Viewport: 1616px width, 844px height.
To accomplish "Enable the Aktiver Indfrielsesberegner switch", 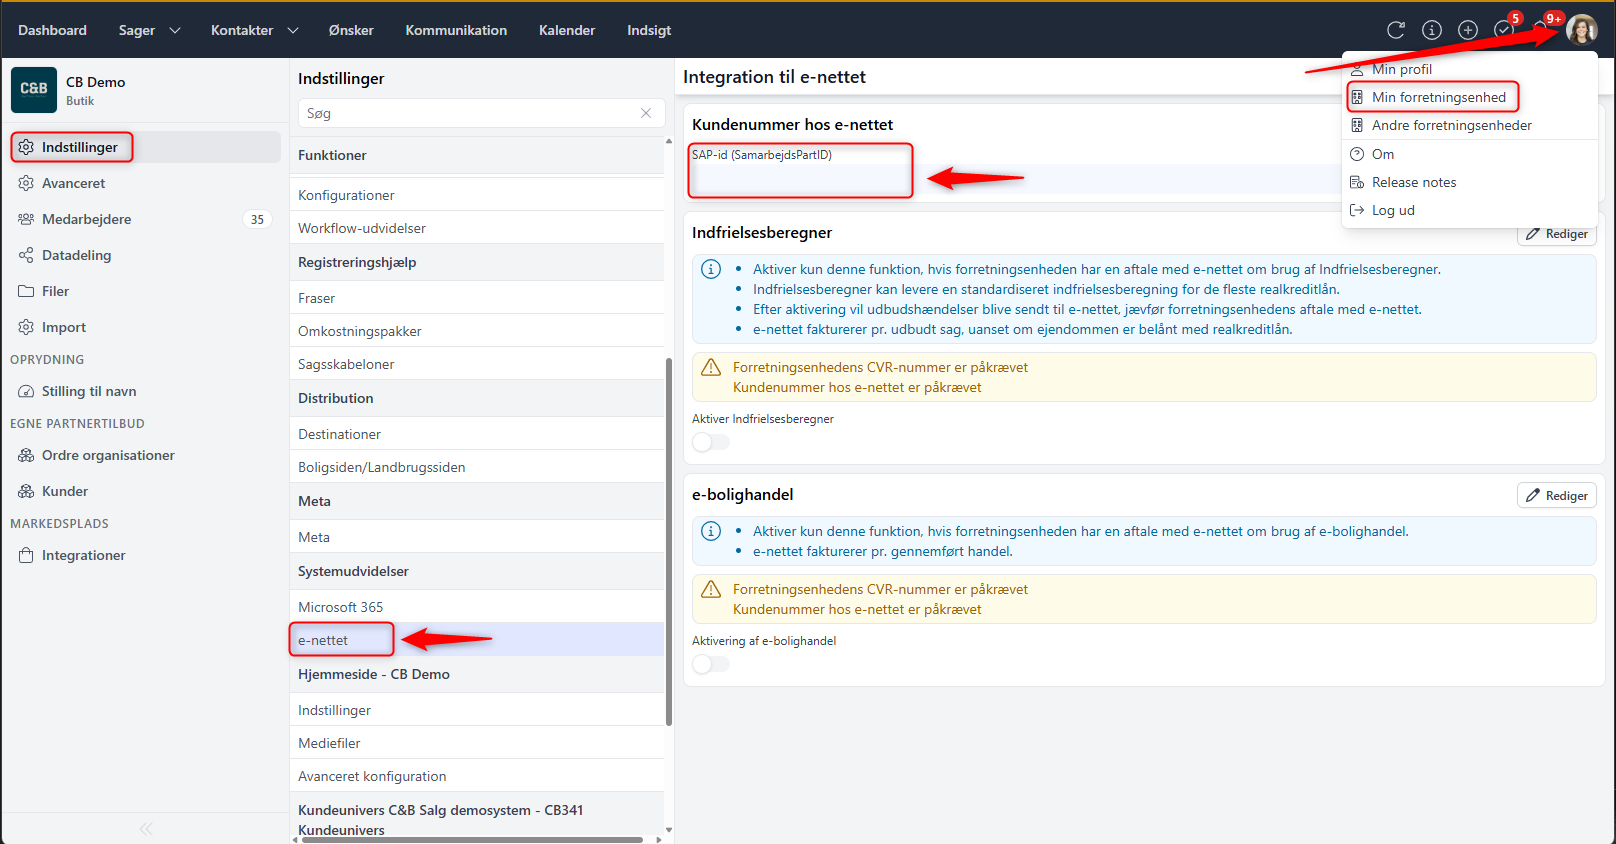I will [x=710, y=442].
